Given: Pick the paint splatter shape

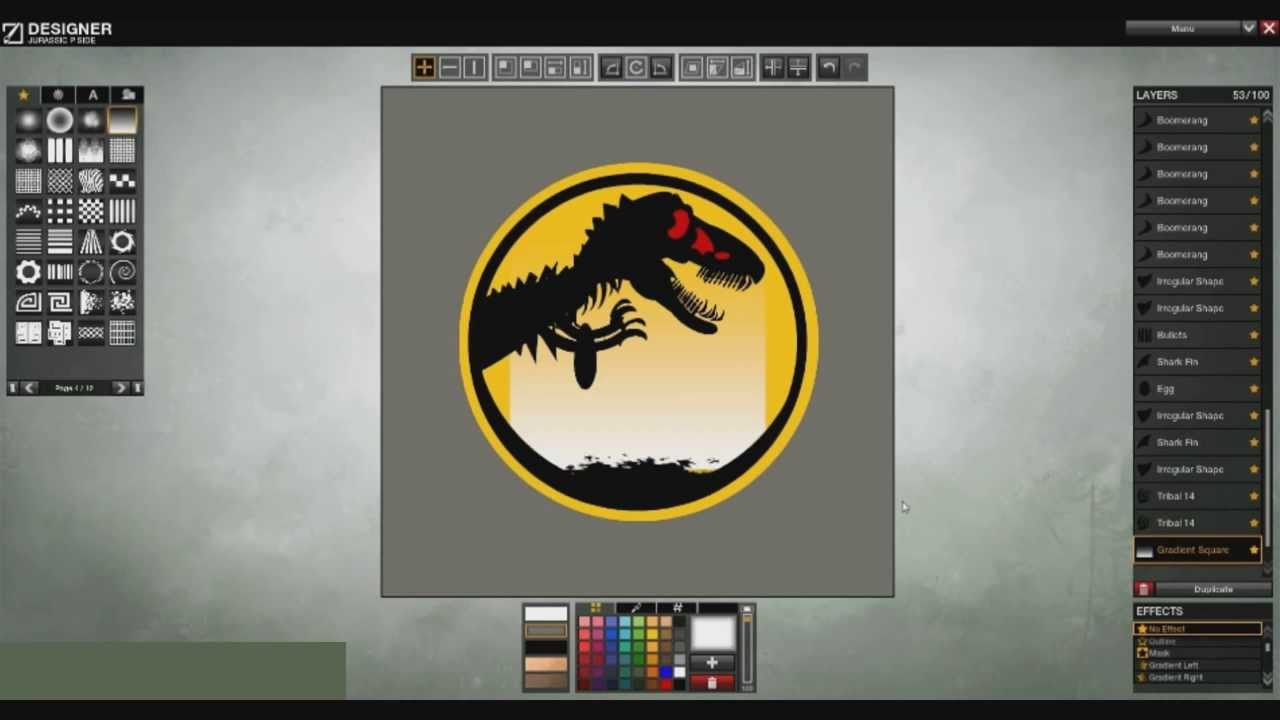Looking at the screenshot, I should 122,302.
